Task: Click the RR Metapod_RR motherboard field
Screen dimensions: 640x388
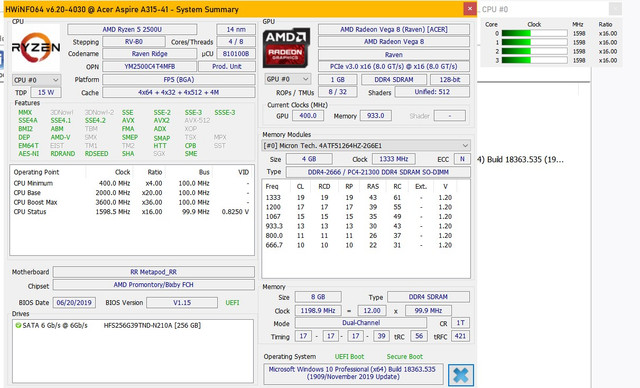Action: (153, 272)
